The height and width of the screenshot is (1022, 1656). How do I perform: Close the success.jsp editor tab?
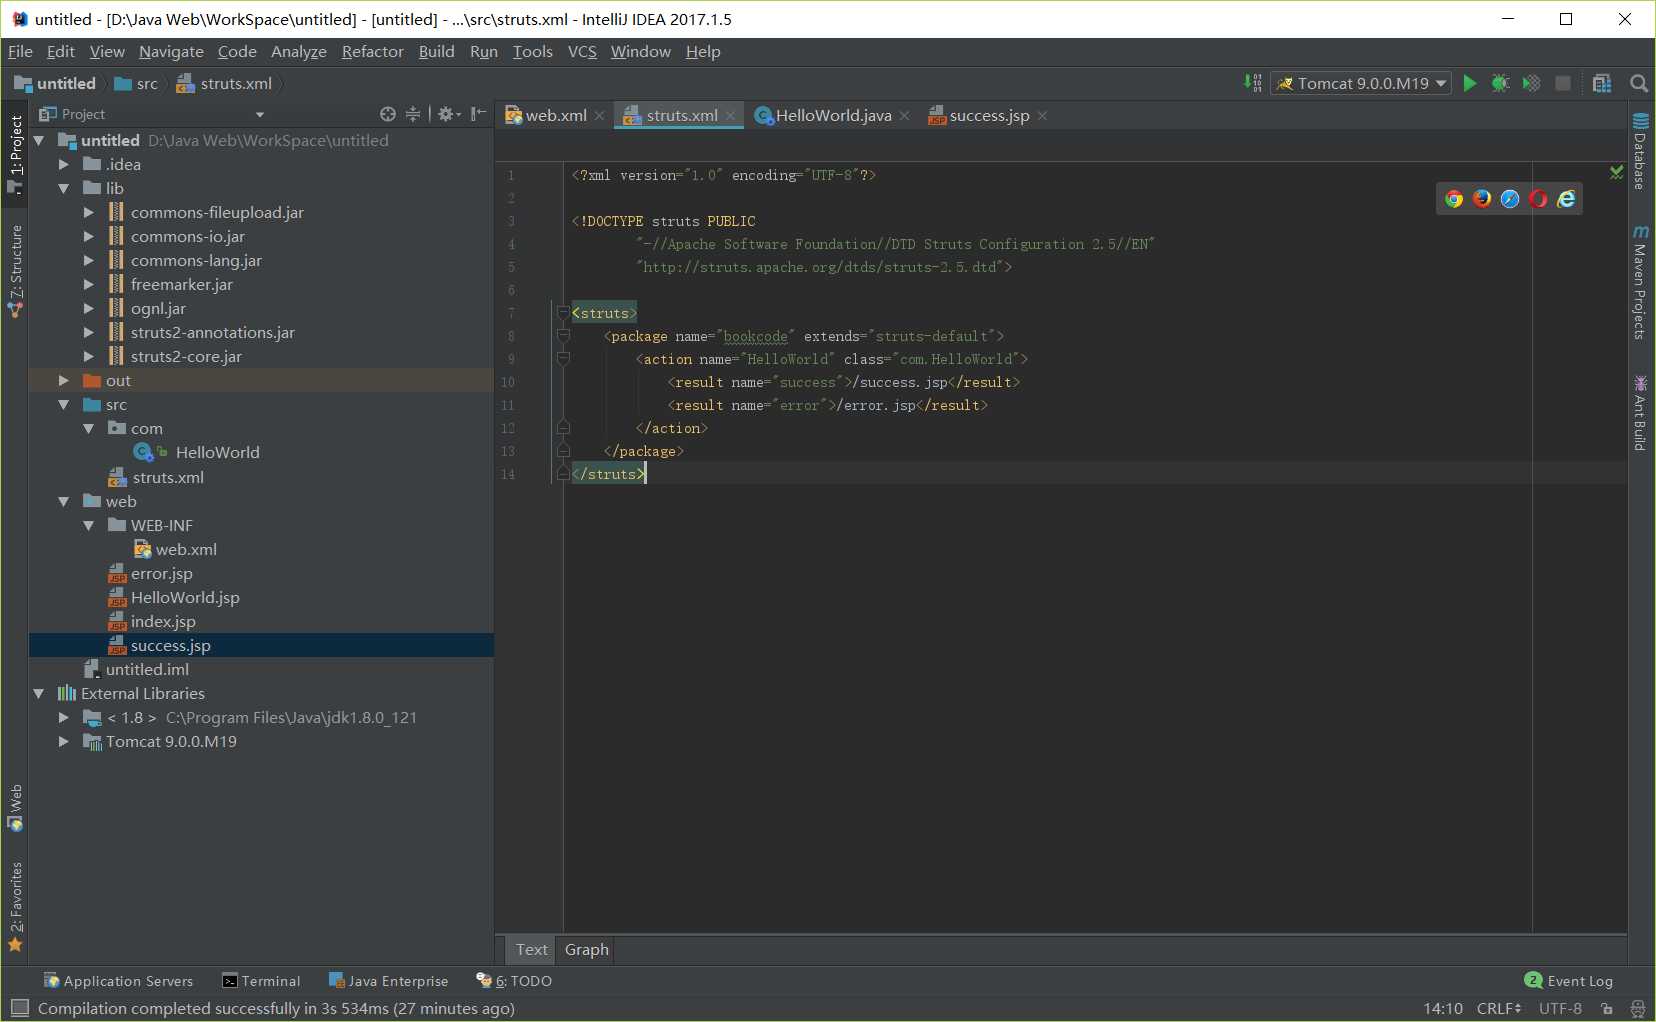point(1042,116)
